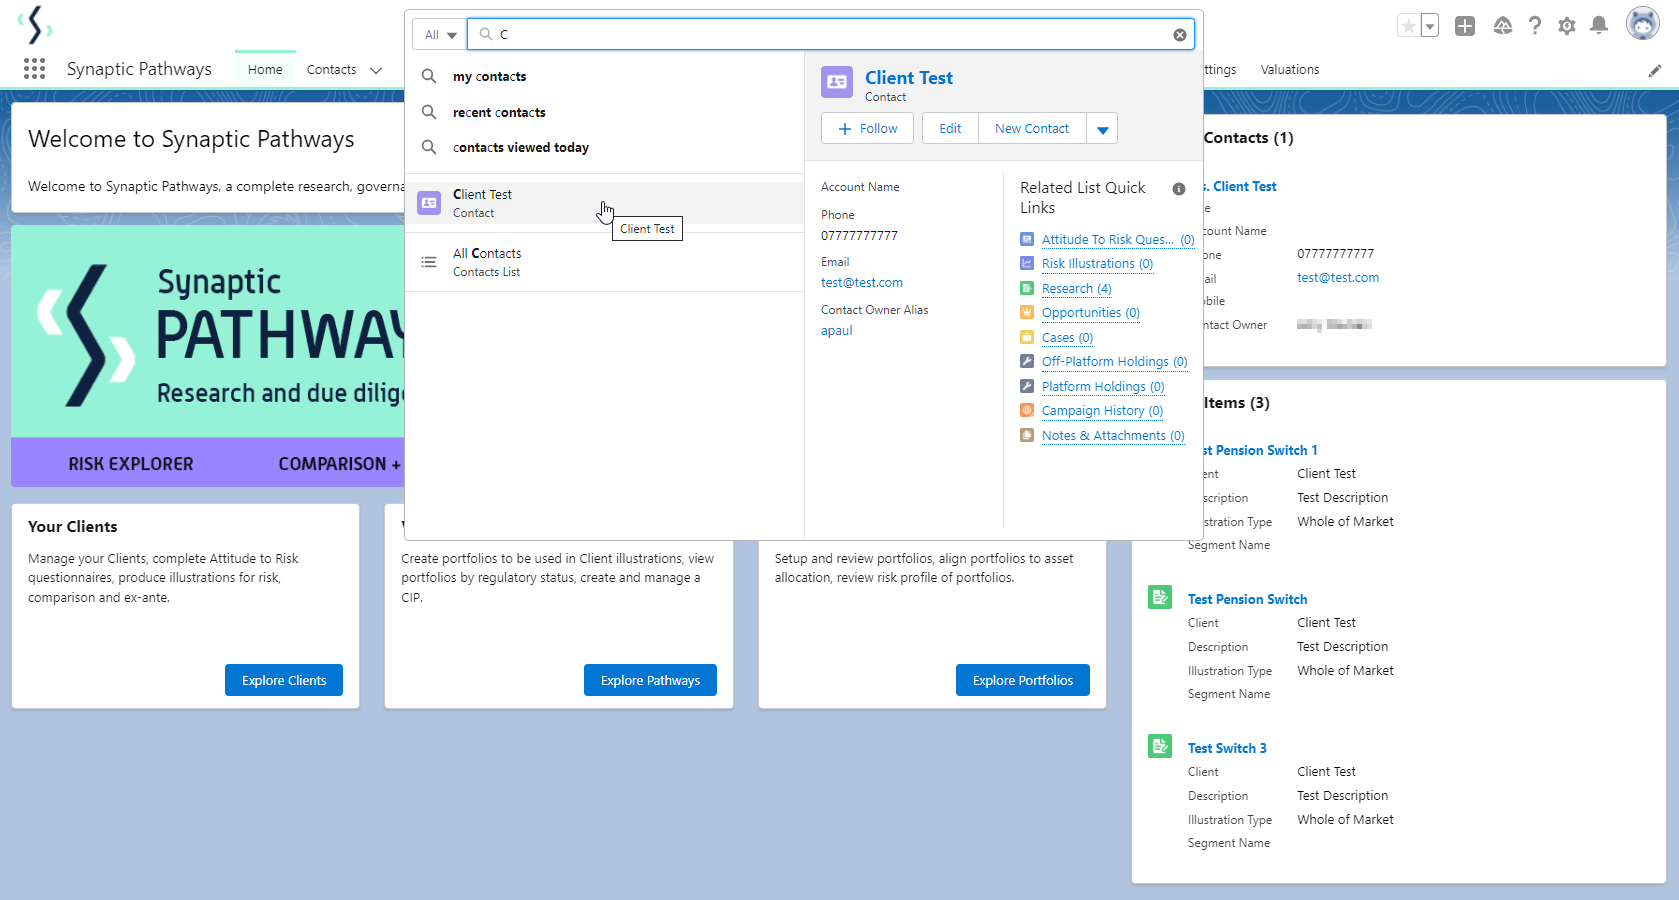Open Research (4) quick link
1679x900 pixels.
1076,289
